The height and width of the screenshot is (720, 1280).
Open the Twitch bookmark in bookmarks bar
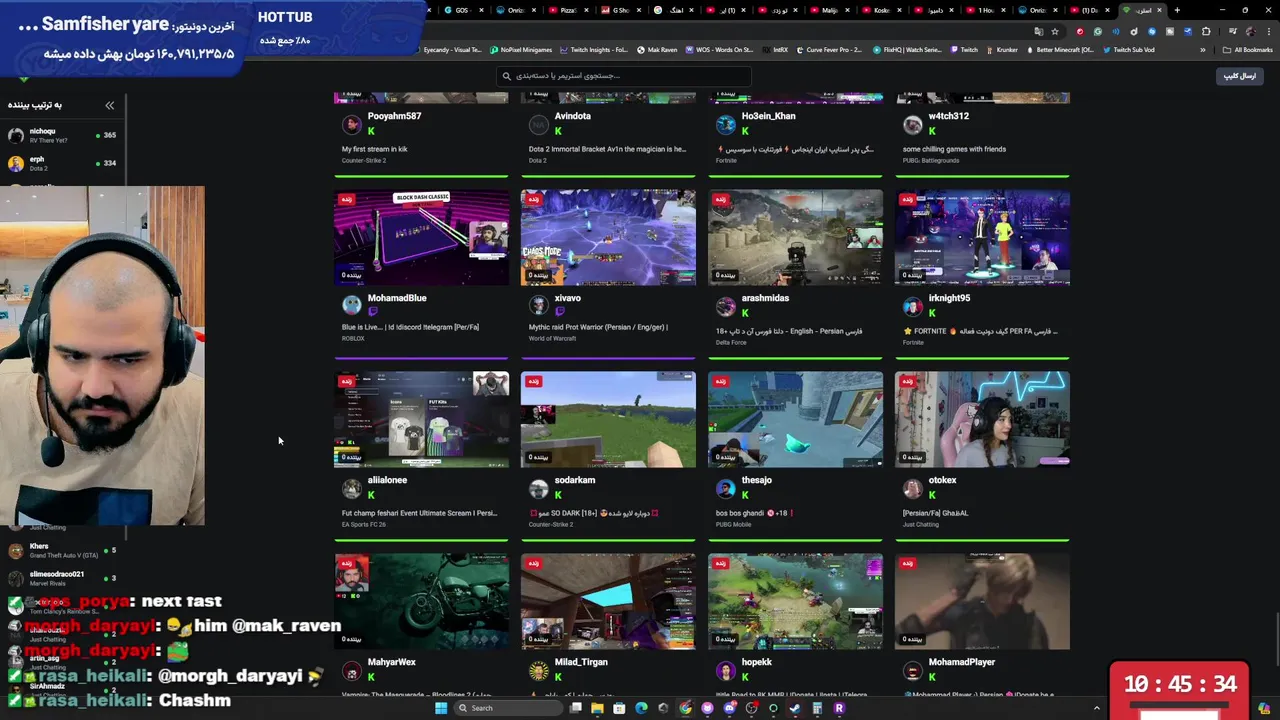click(x=964, y=49)
